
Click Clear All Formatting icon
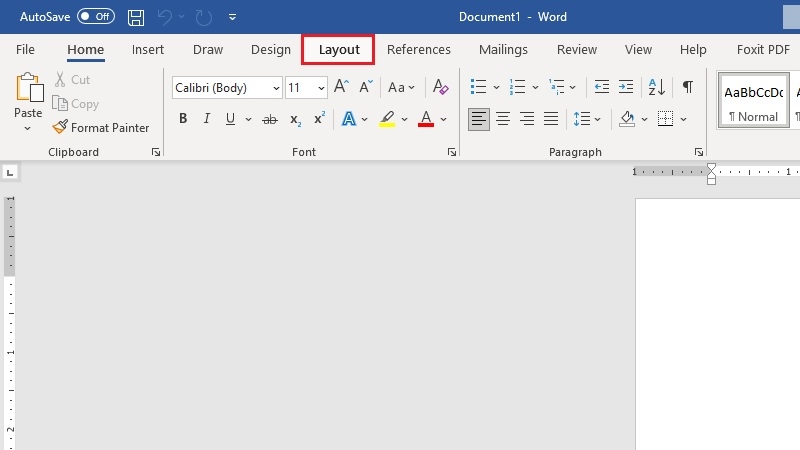pyautogui.click(x=440, y=87)
